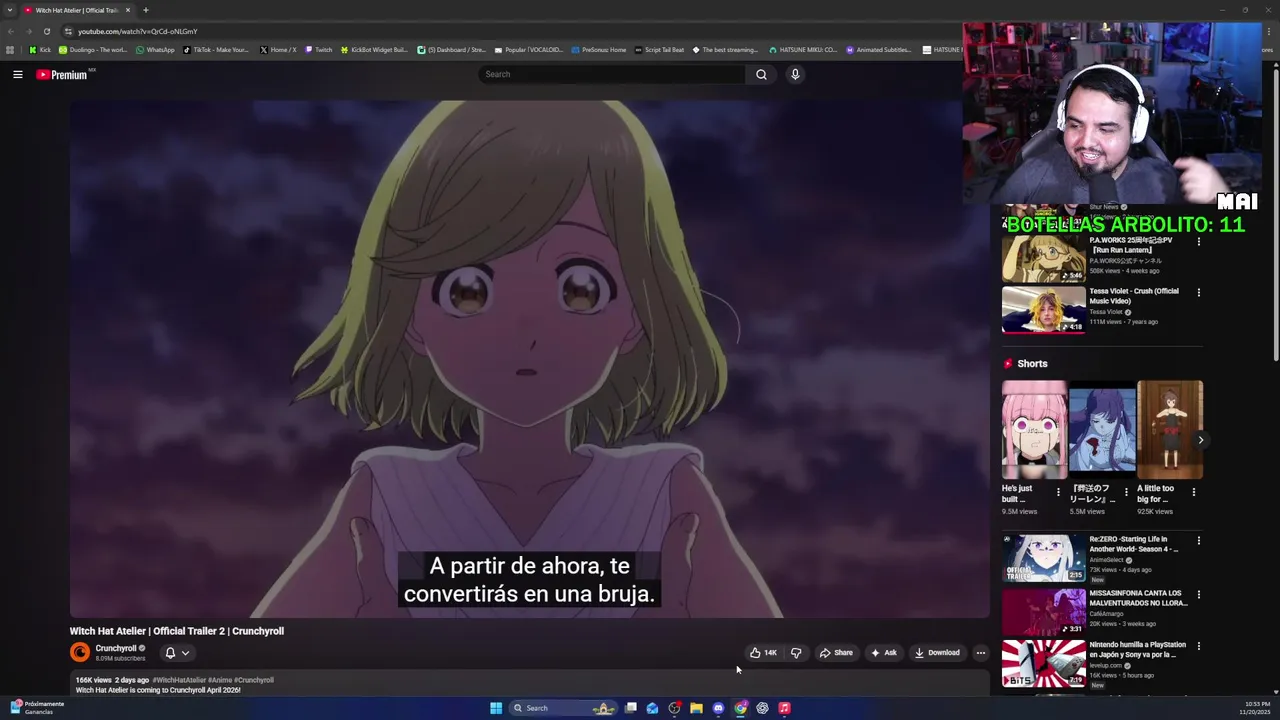Open Chrome from the taskbar
The image size is (1280, 720).
click(740, 708)
